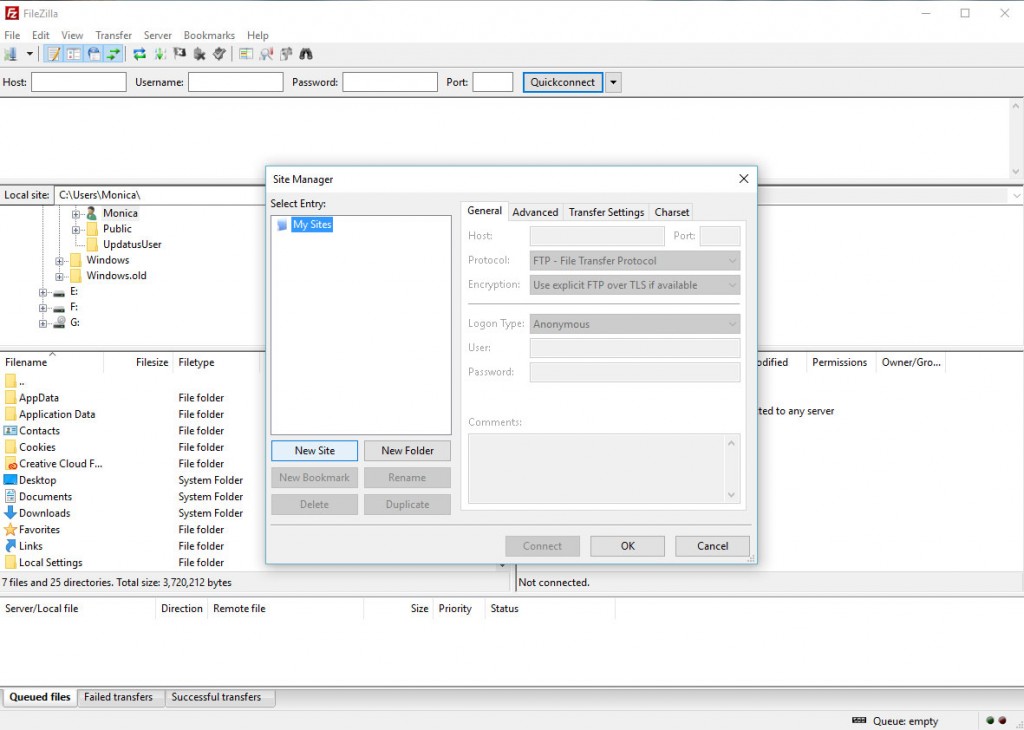Click the New Folder button
1024x730 pixels.
408,451
